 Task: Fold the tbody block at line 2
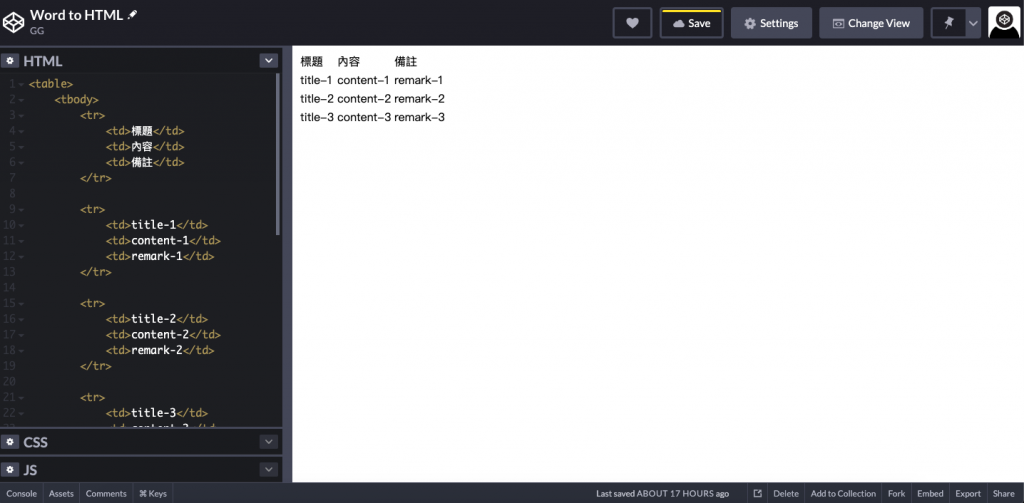[x=22, y=100]
